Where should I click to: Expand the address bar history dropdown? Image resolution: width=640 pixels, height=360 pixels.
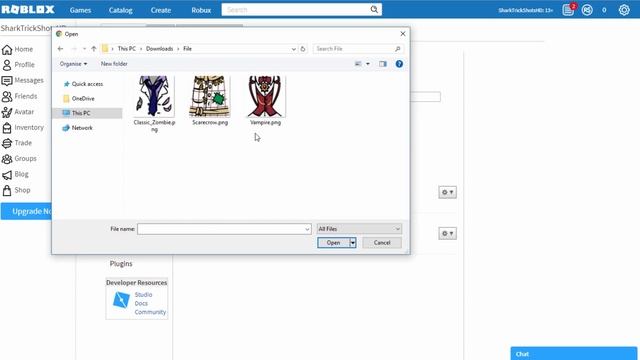coord(293,49)
